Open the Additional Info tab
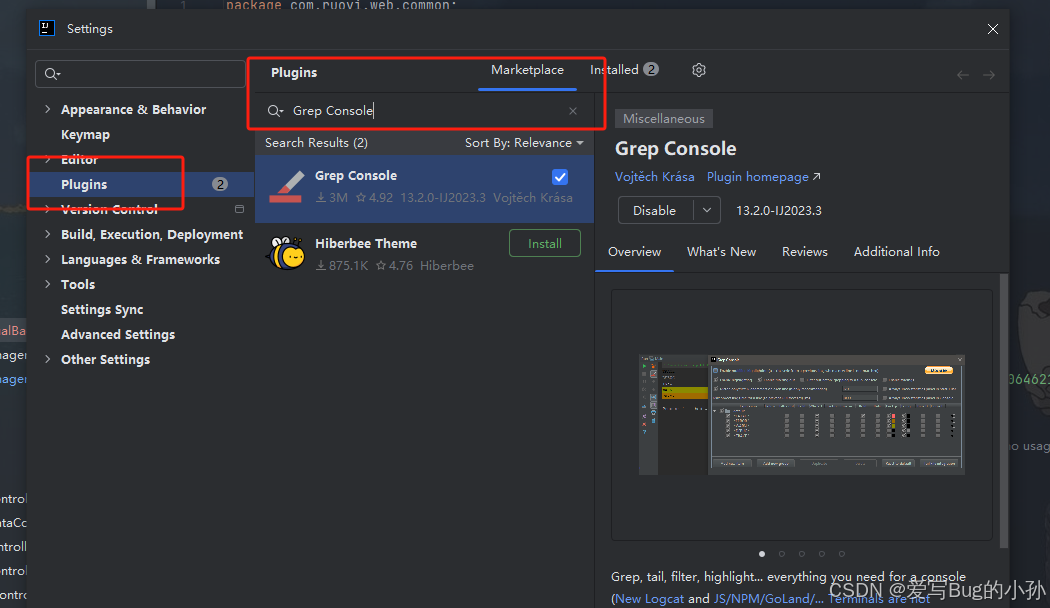Screen dimensions: 1050x608 pos(896,252)
